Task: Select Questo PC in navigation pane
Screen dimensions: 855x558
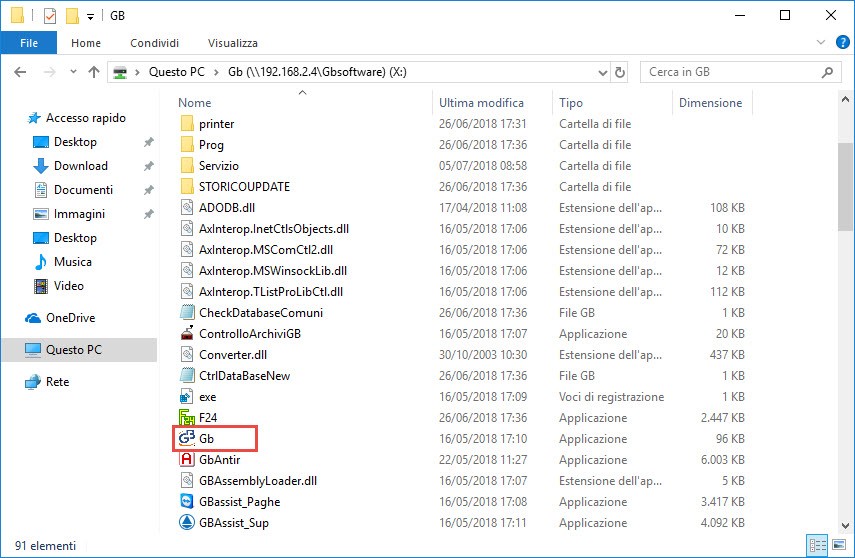Action: (74, 350)
